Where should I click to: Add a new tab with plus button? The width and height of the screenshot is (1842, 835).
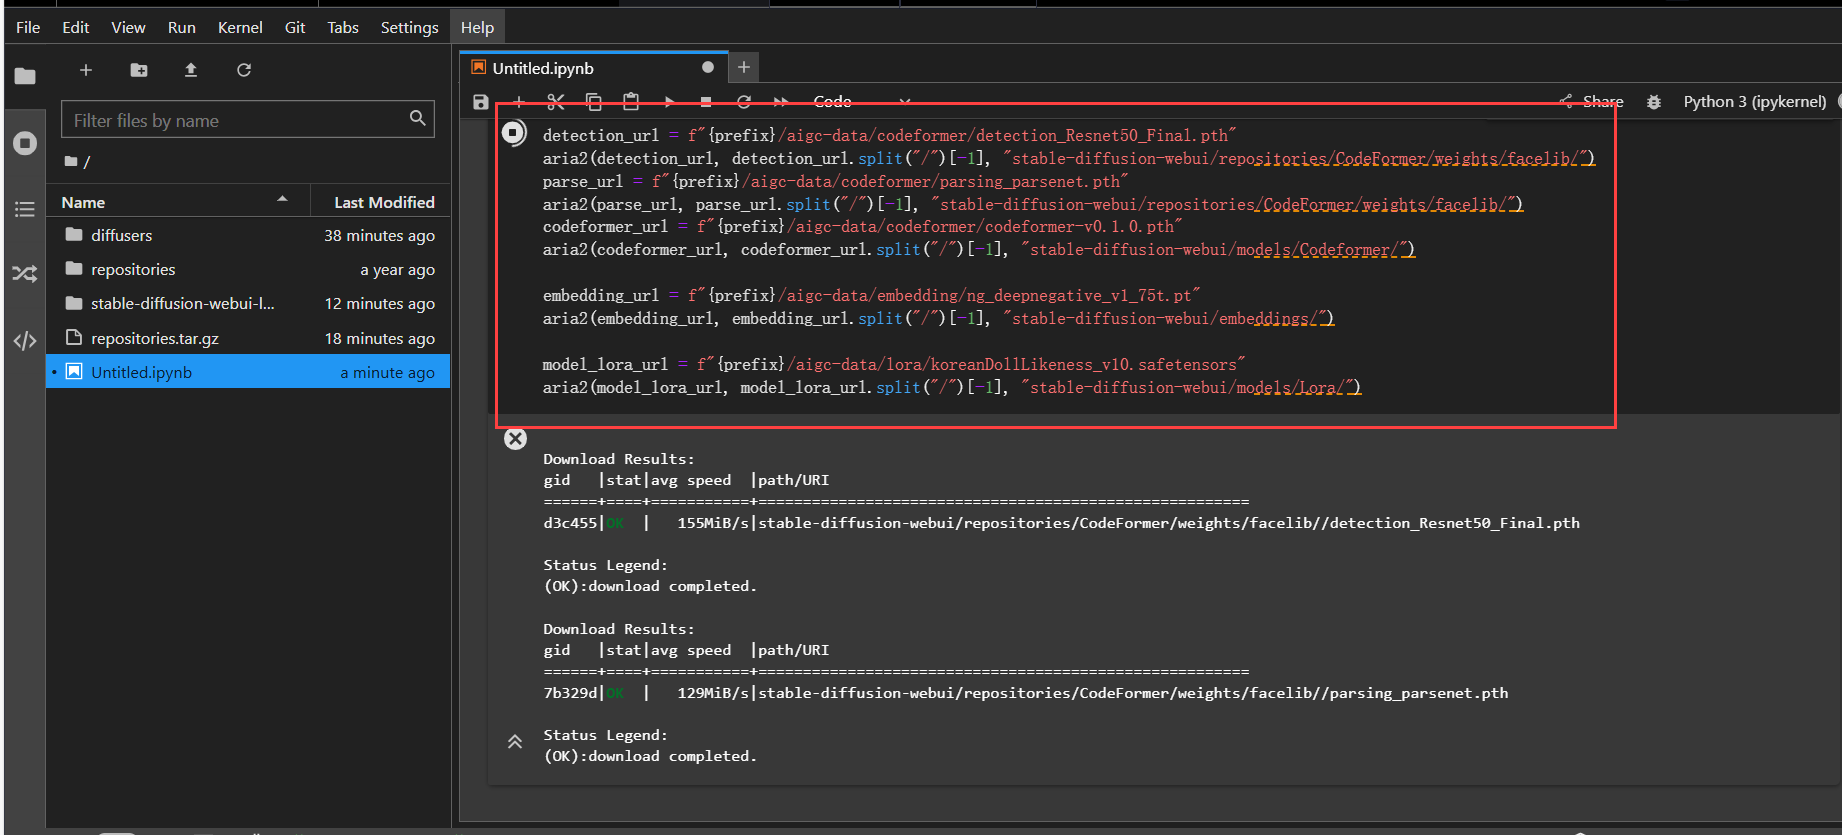click(744, 67)
